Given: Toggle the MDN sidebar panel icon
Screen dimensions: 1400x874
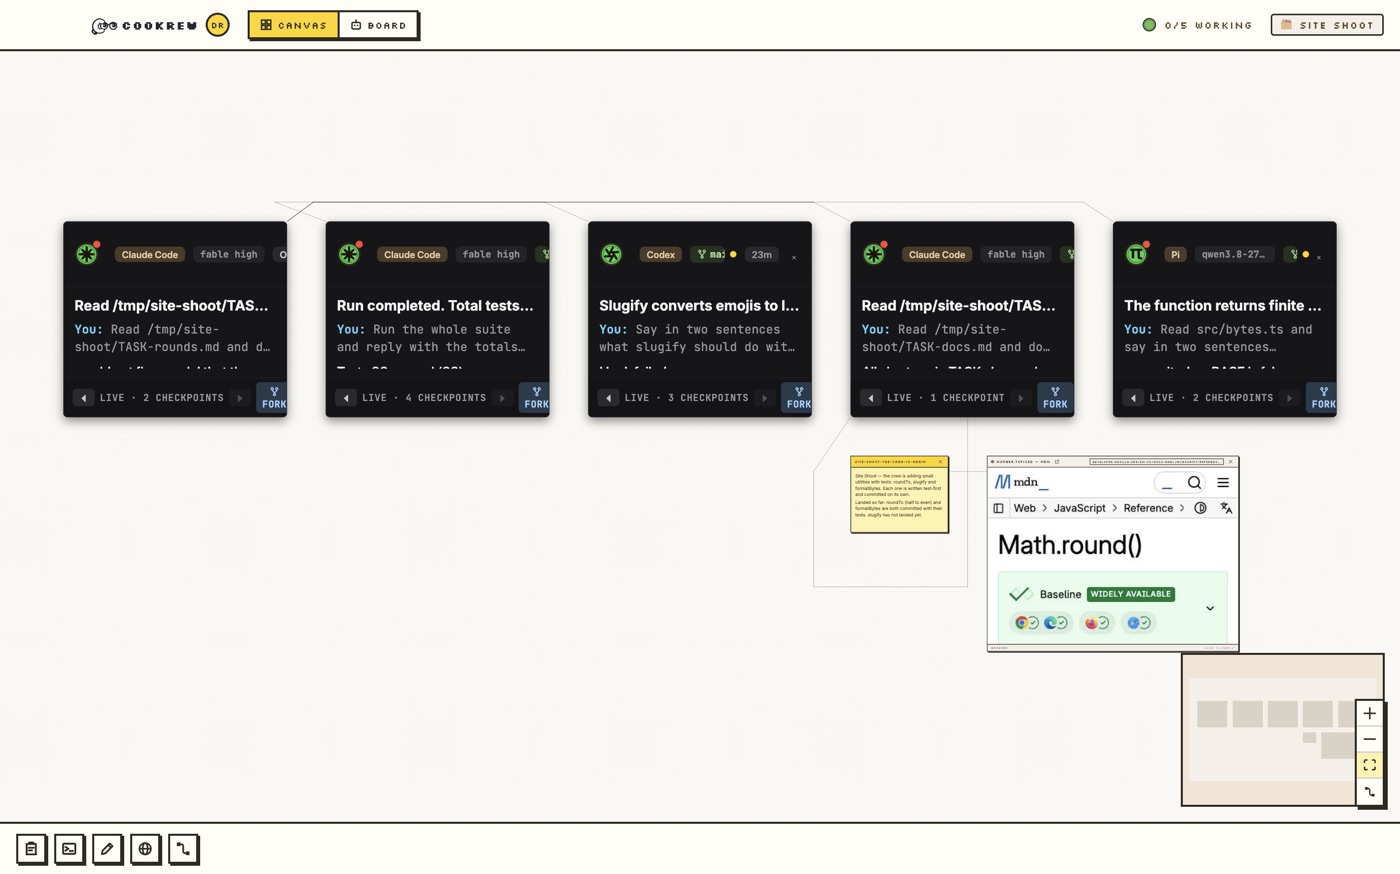Looking at the screenshot, I should coord(998,508).
